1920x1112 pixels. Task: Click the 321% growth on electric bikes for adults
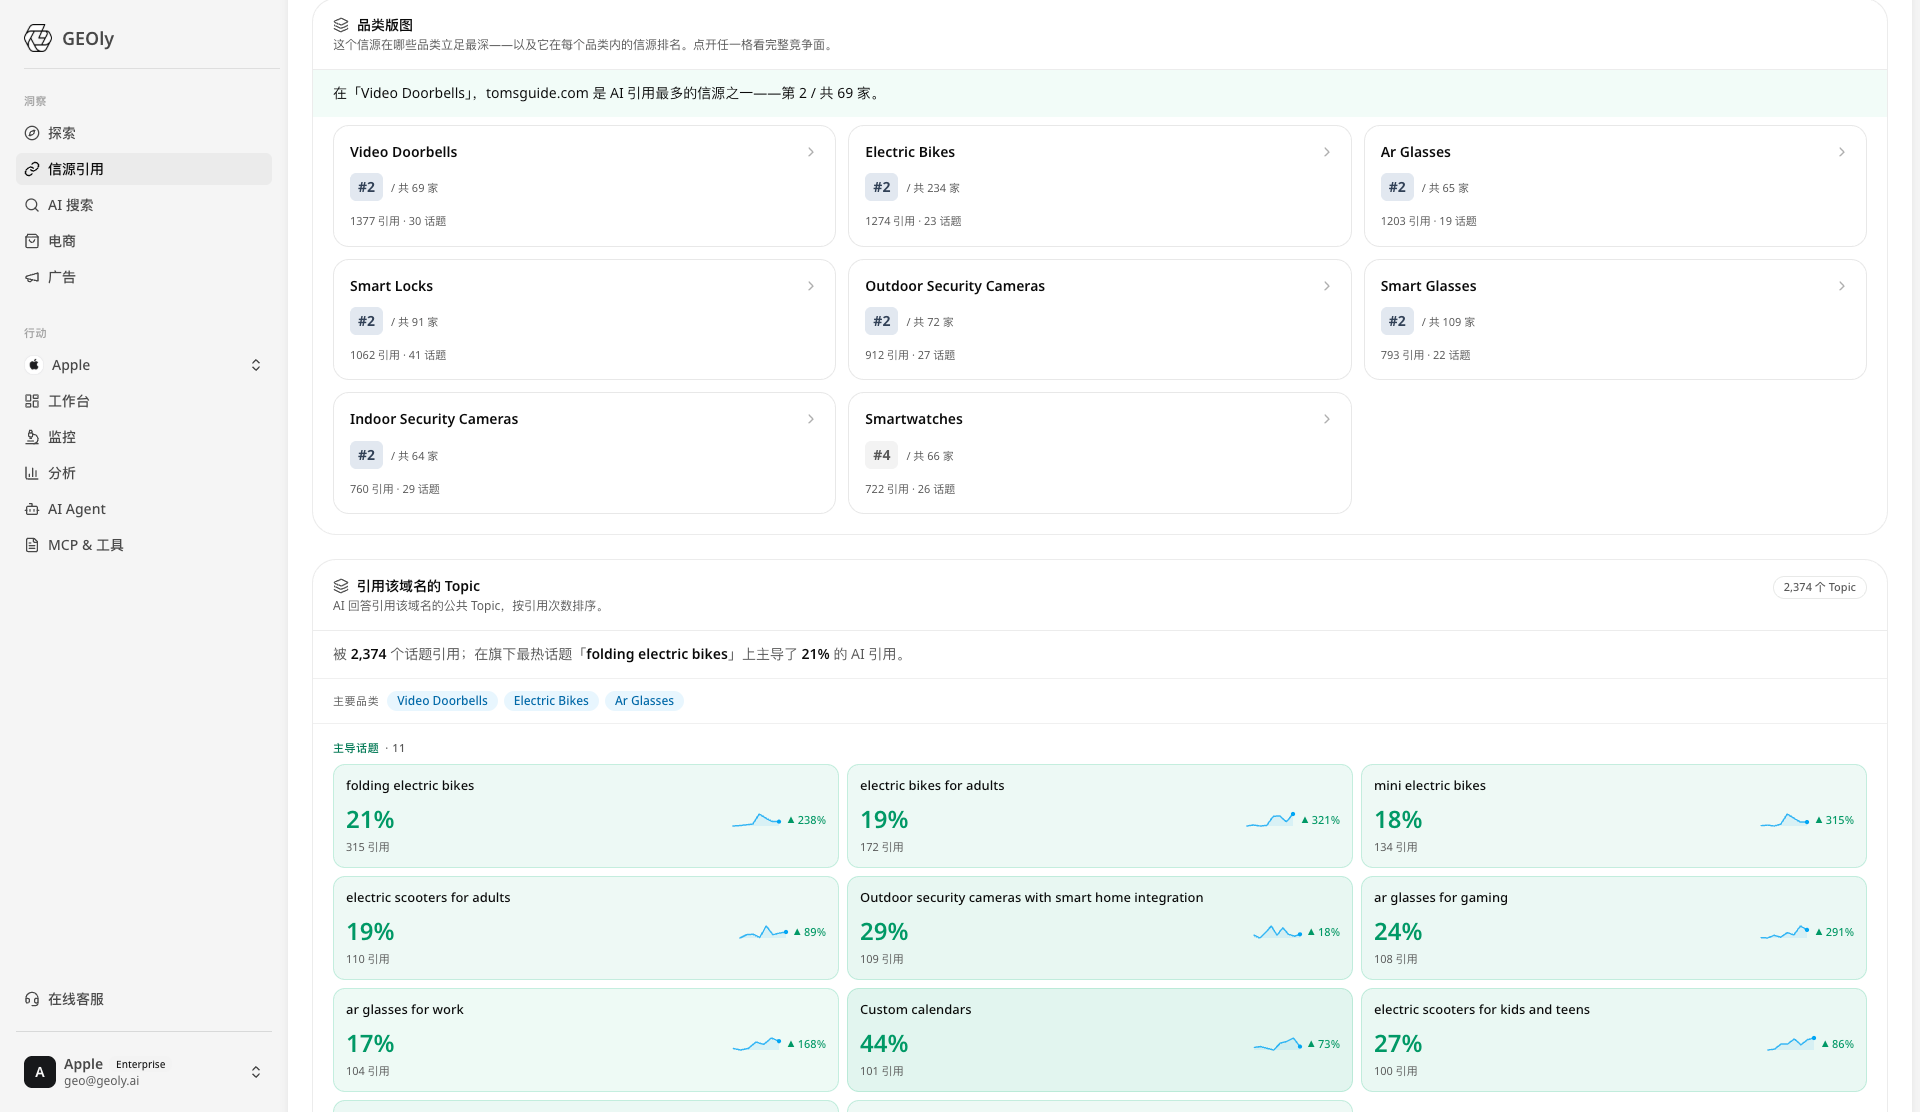(1321, 820)
